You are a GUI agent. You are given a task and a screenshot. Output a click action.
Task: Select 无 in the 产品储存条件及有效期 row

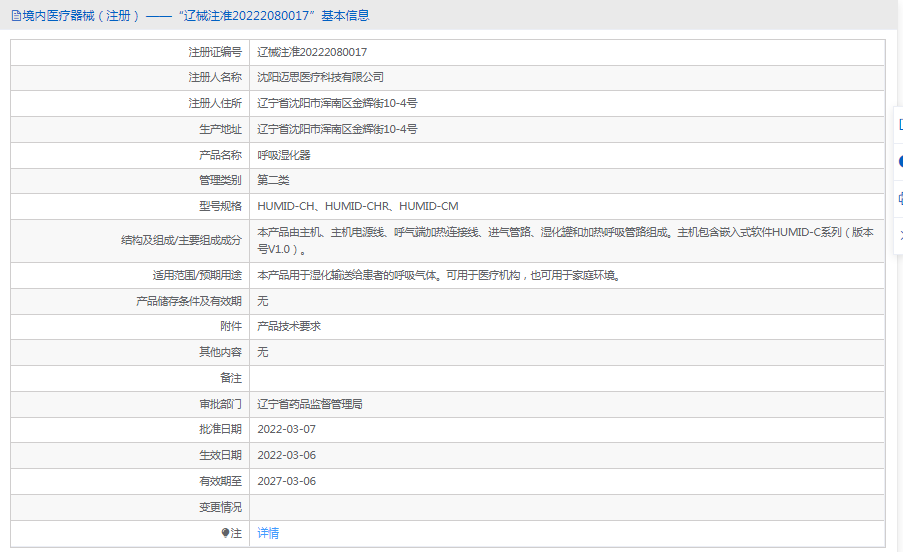click(263, 301)
